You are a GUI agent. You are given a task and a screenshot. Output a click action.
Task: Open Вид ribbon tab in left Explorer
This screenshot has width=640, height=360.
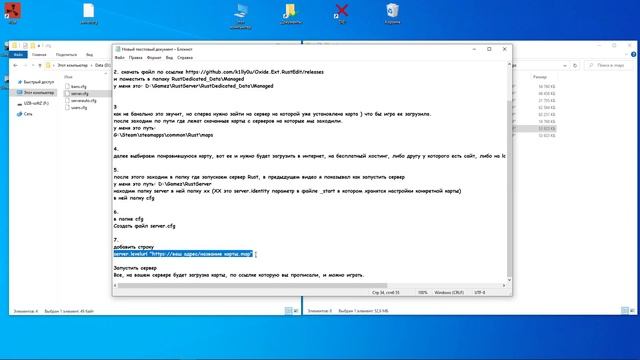(89, 54)
